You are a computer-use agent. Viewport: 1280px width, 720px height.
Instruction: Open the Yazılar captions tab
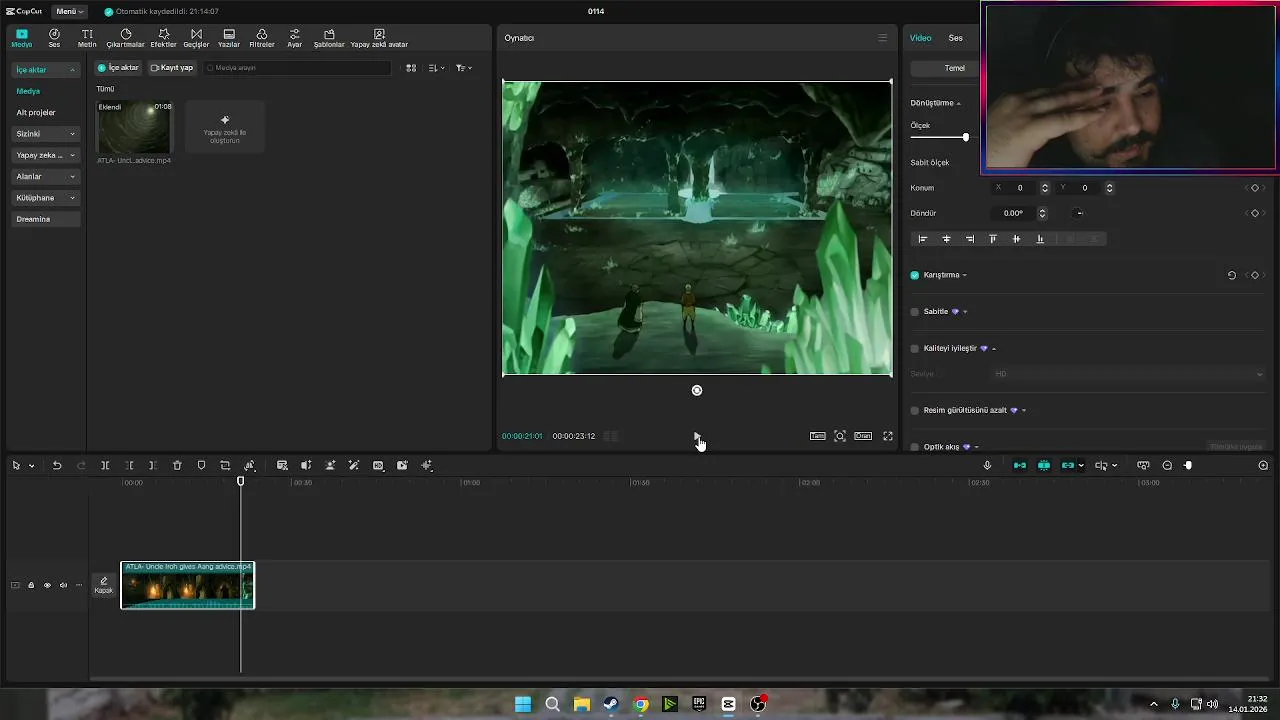point(229,38)
